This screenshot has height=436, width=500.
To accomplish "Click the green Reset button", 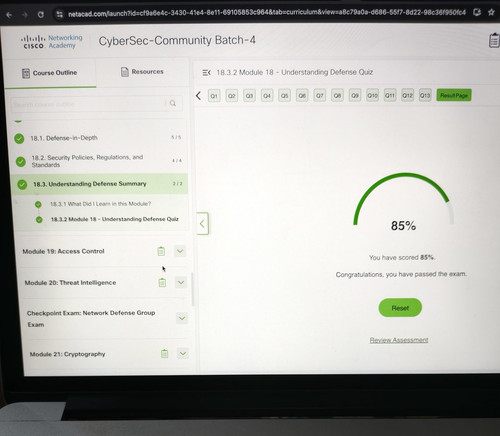I will tap(400, 308).
